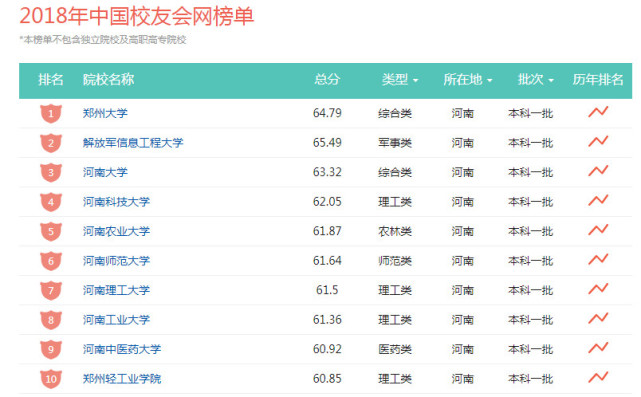Click the 军事类 type cell
Viewport: 641px width, 397px height.
pyautogui.click(x=395, y=143)
